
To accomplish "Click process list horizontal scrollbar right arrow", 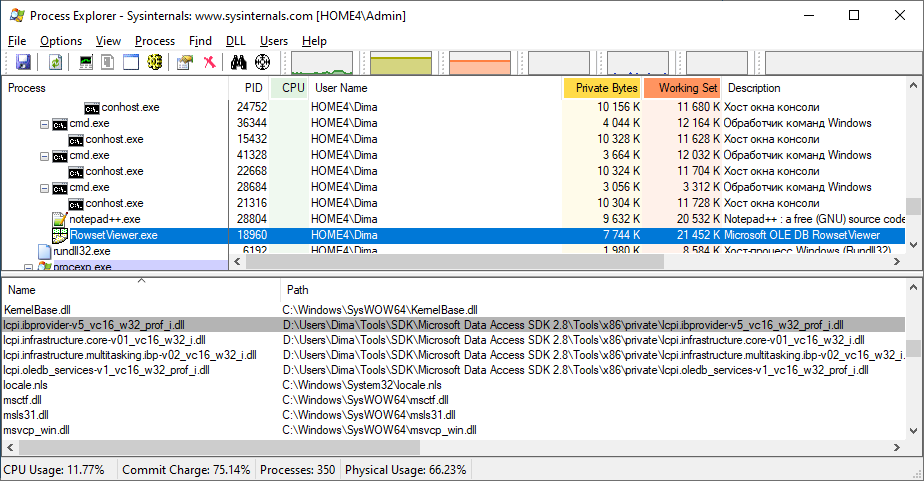I will (897, 261).
